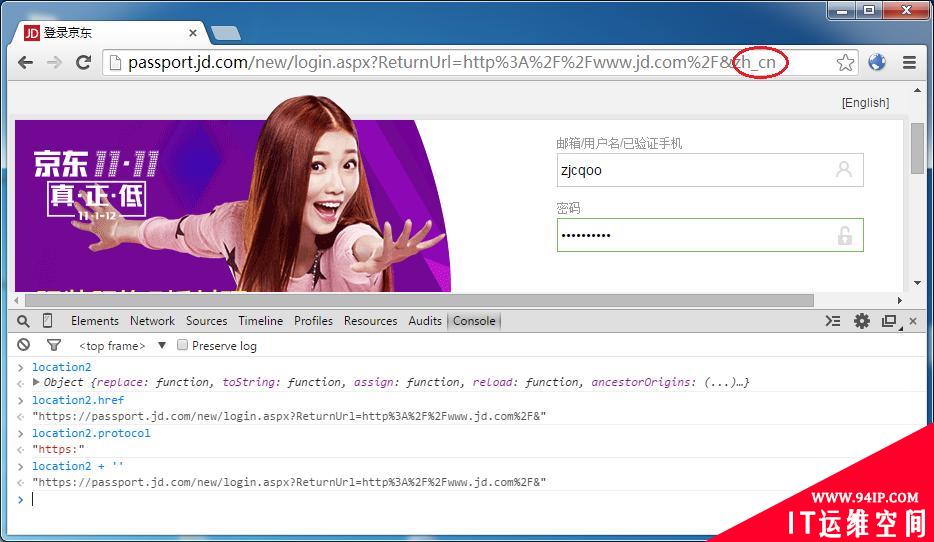Open the Network panel tab
Image resolution: width=934 pixels, height=542 pixels.
click(152, 320)
